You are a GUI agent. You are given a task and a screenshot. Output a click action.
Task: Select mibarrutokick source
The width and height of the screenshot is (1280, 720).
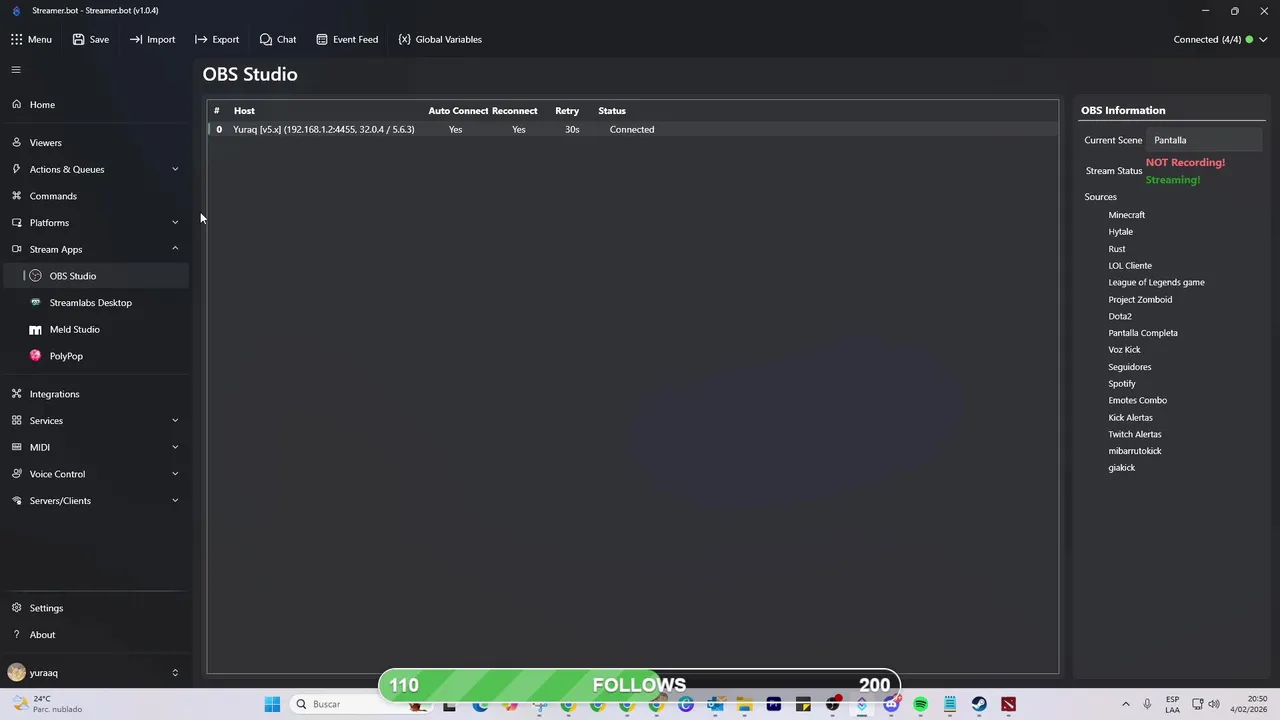1135,451
